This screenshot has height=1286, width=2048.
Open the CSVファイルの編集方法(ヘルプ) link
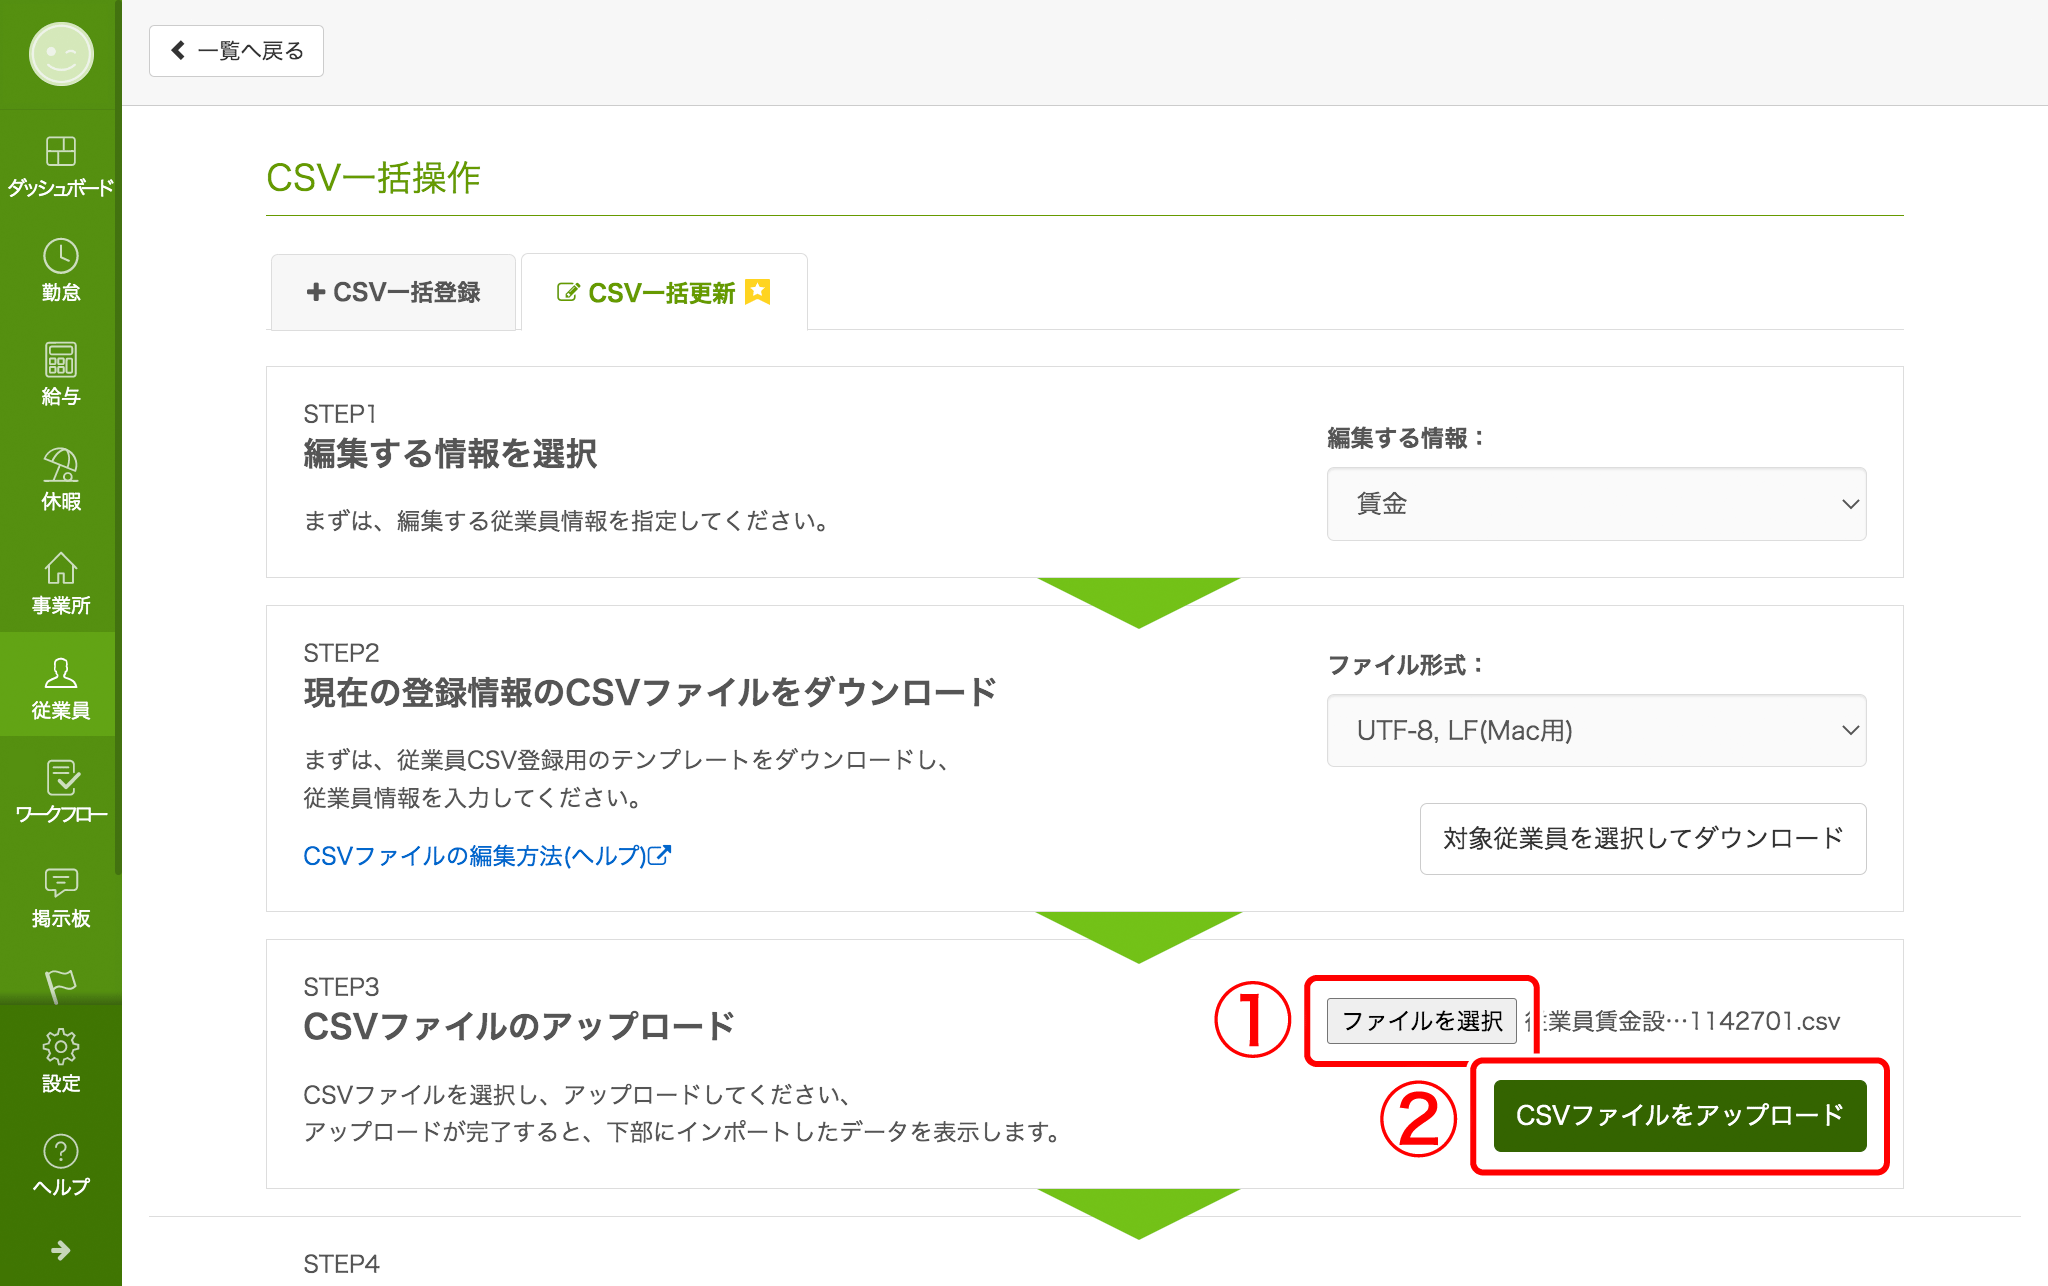tap(487, 856)
